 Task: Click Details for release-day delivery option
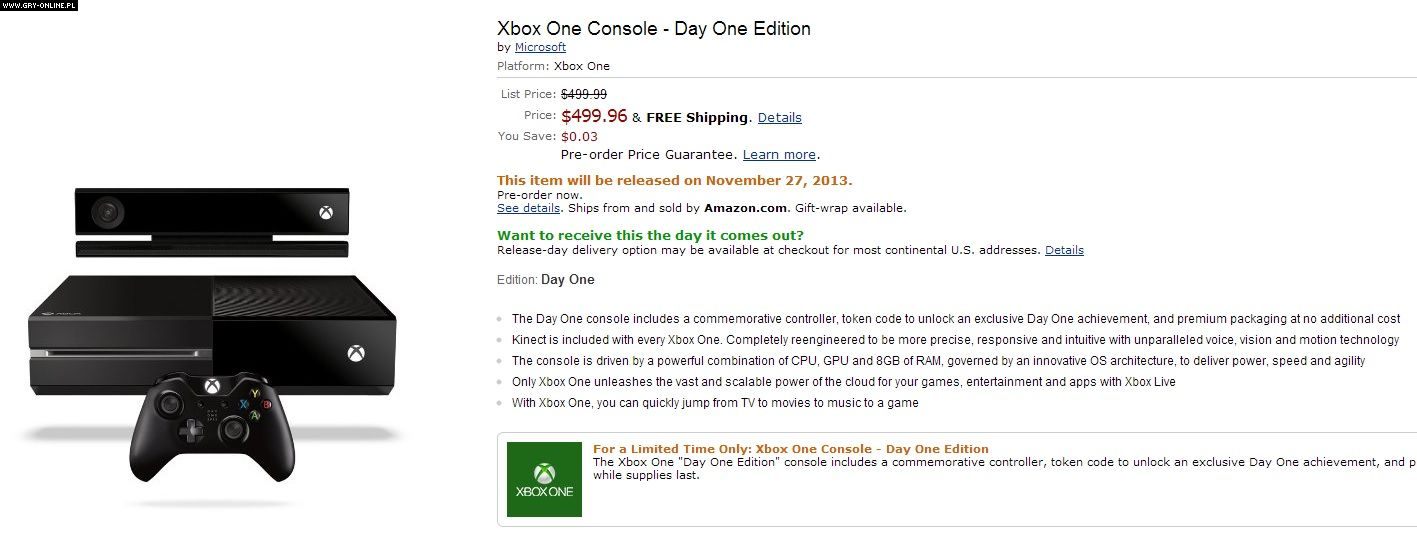coord(1064,250)
